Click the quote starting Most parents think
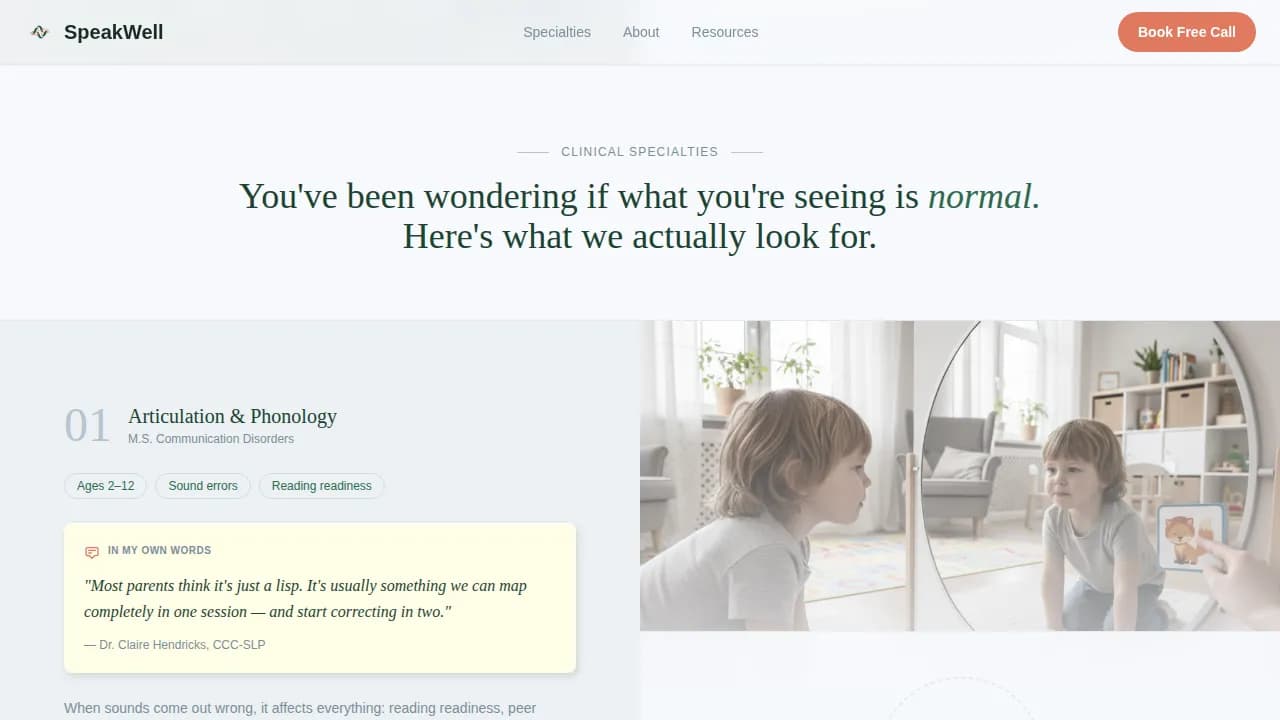 tap(305, 598)
